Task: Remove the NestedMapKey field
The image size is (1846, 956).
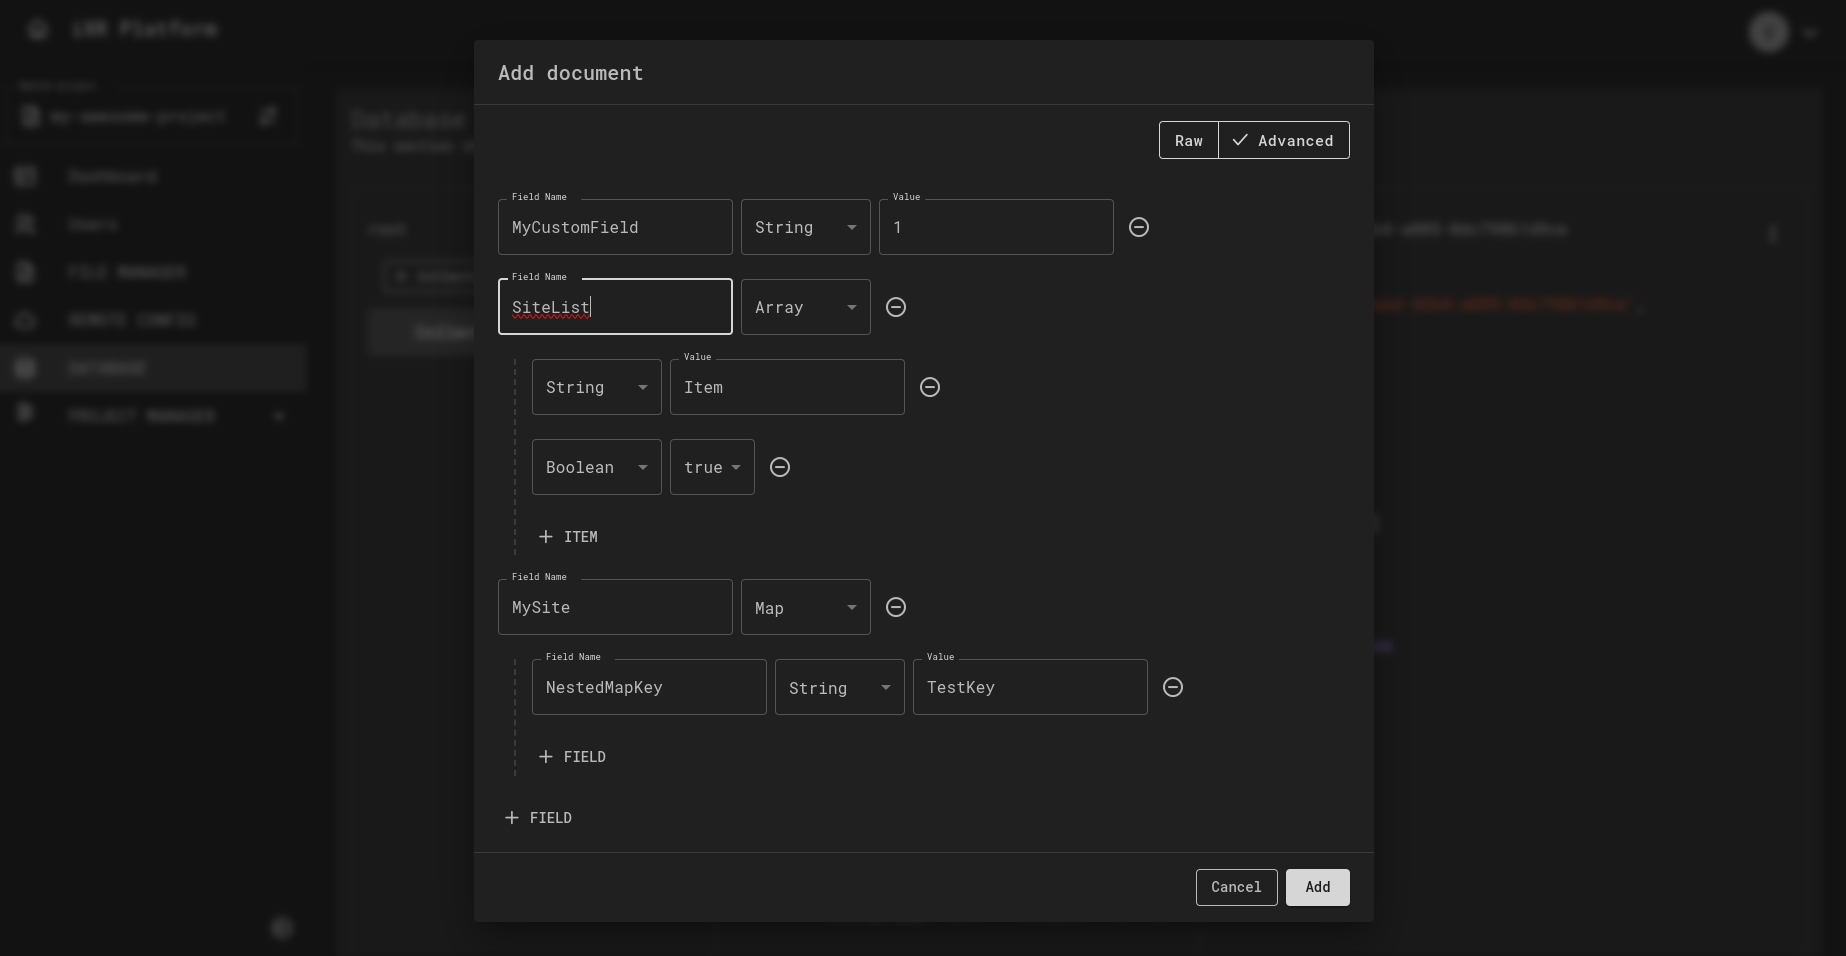Action: pyautogui.click(x=1173, y=687)
